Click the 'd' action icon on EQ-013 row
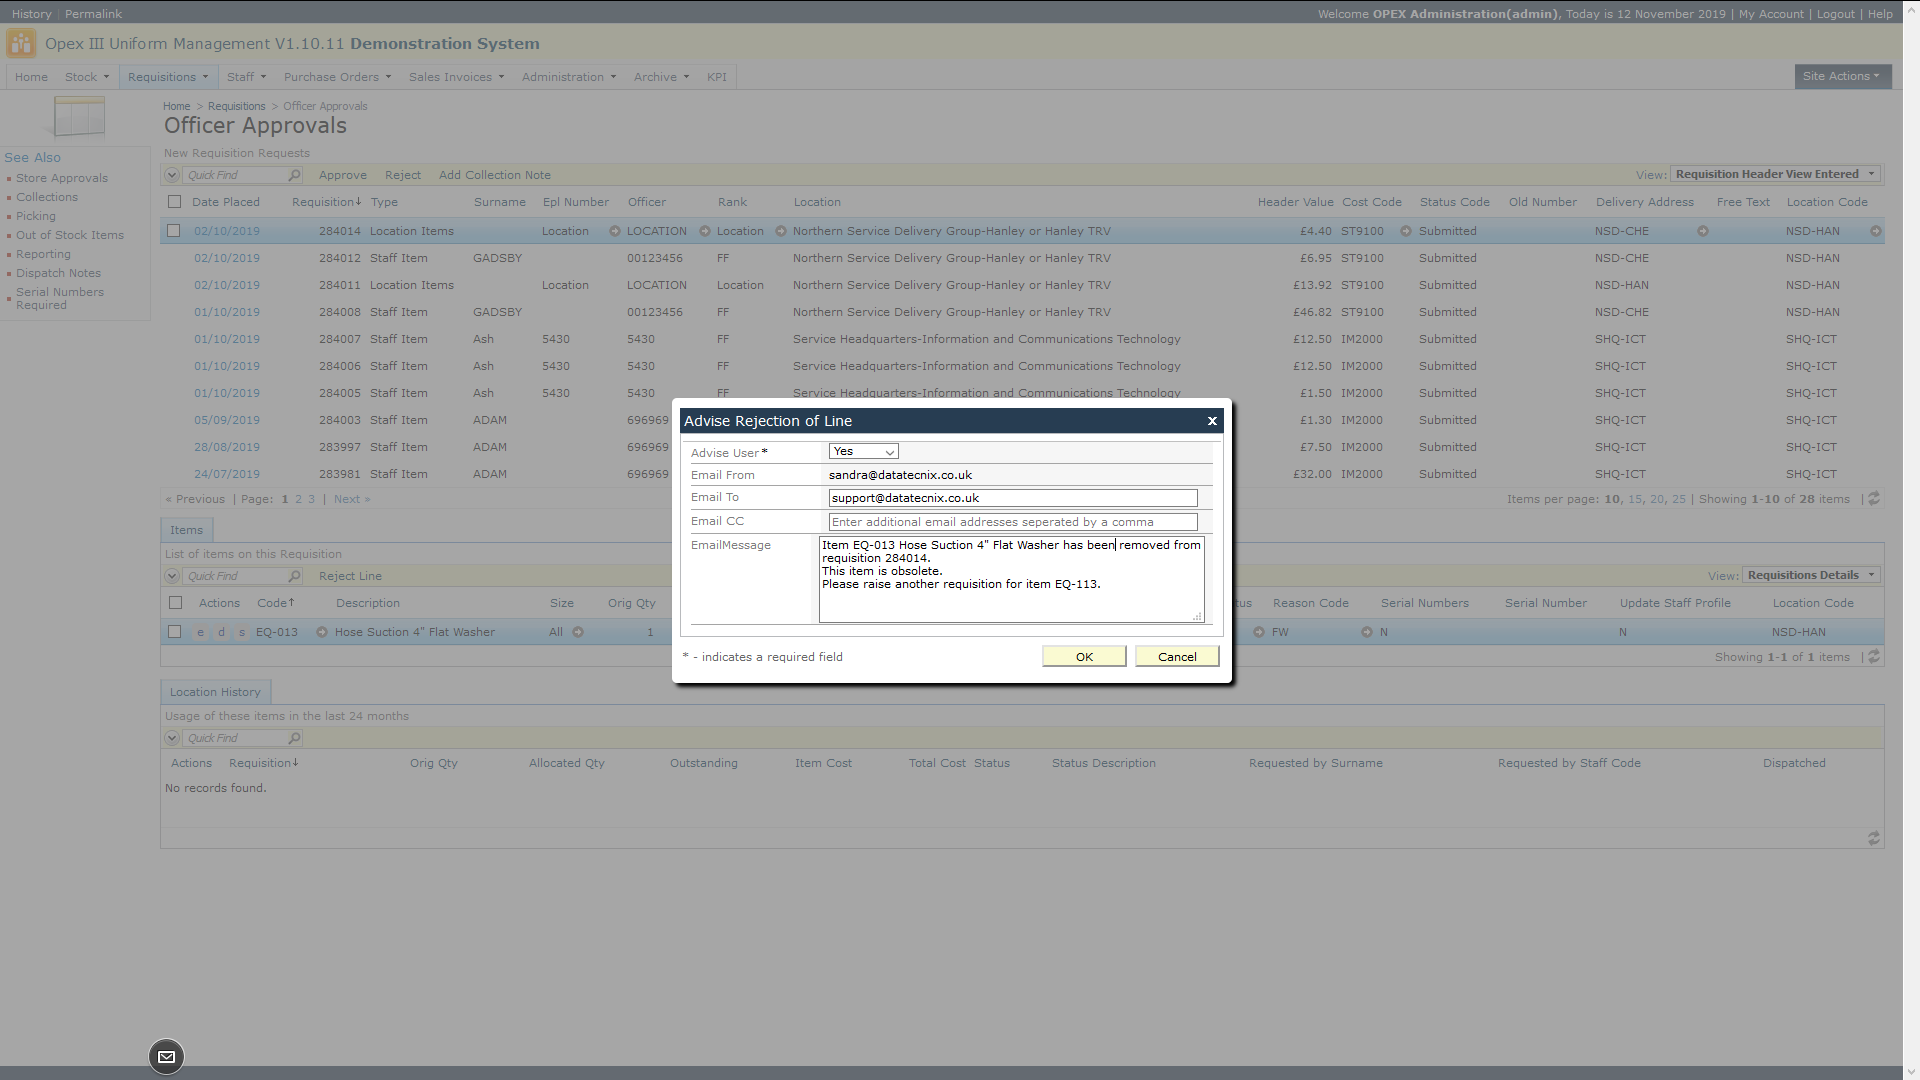 [x=221, y=632]
